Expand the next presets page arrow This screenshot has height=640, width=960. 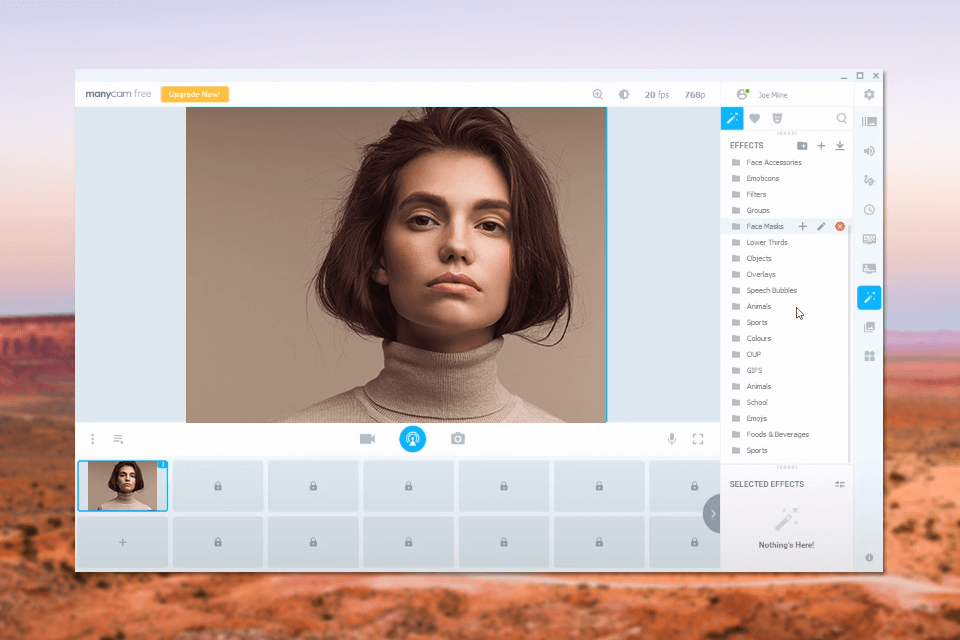[712, 513]
